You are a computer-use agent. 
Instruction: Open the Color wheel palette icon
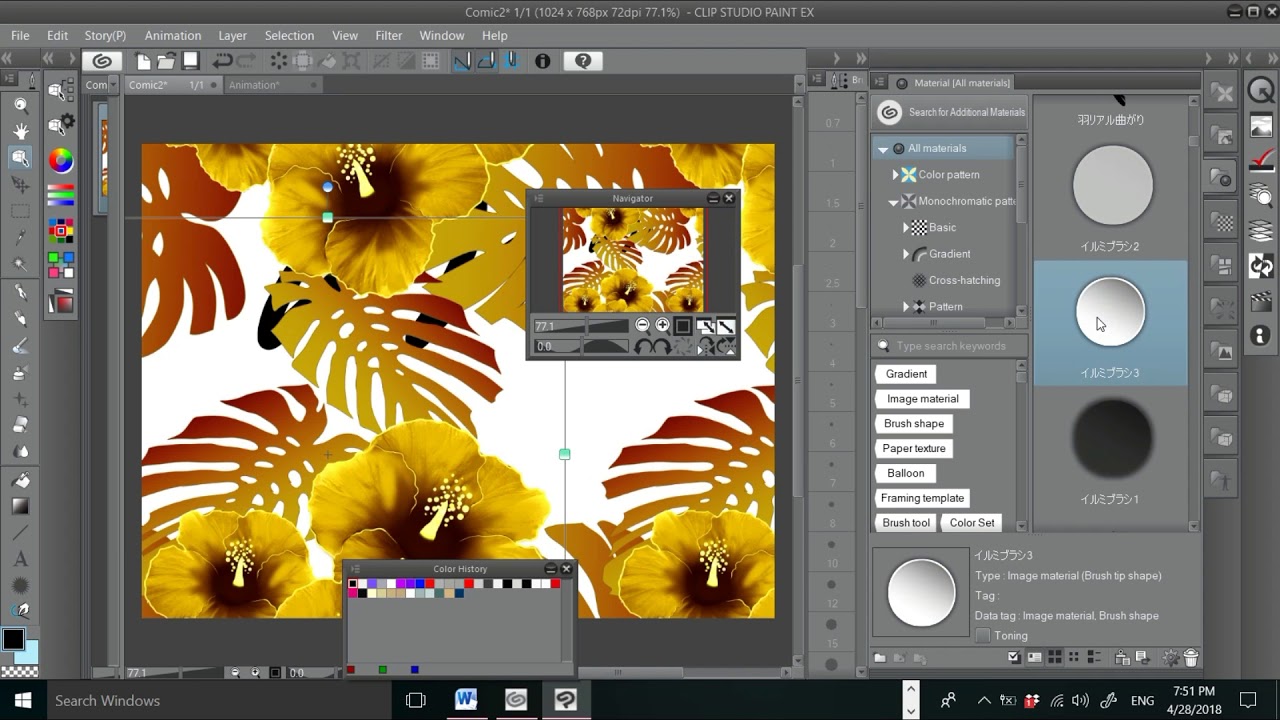pos(61,160)
